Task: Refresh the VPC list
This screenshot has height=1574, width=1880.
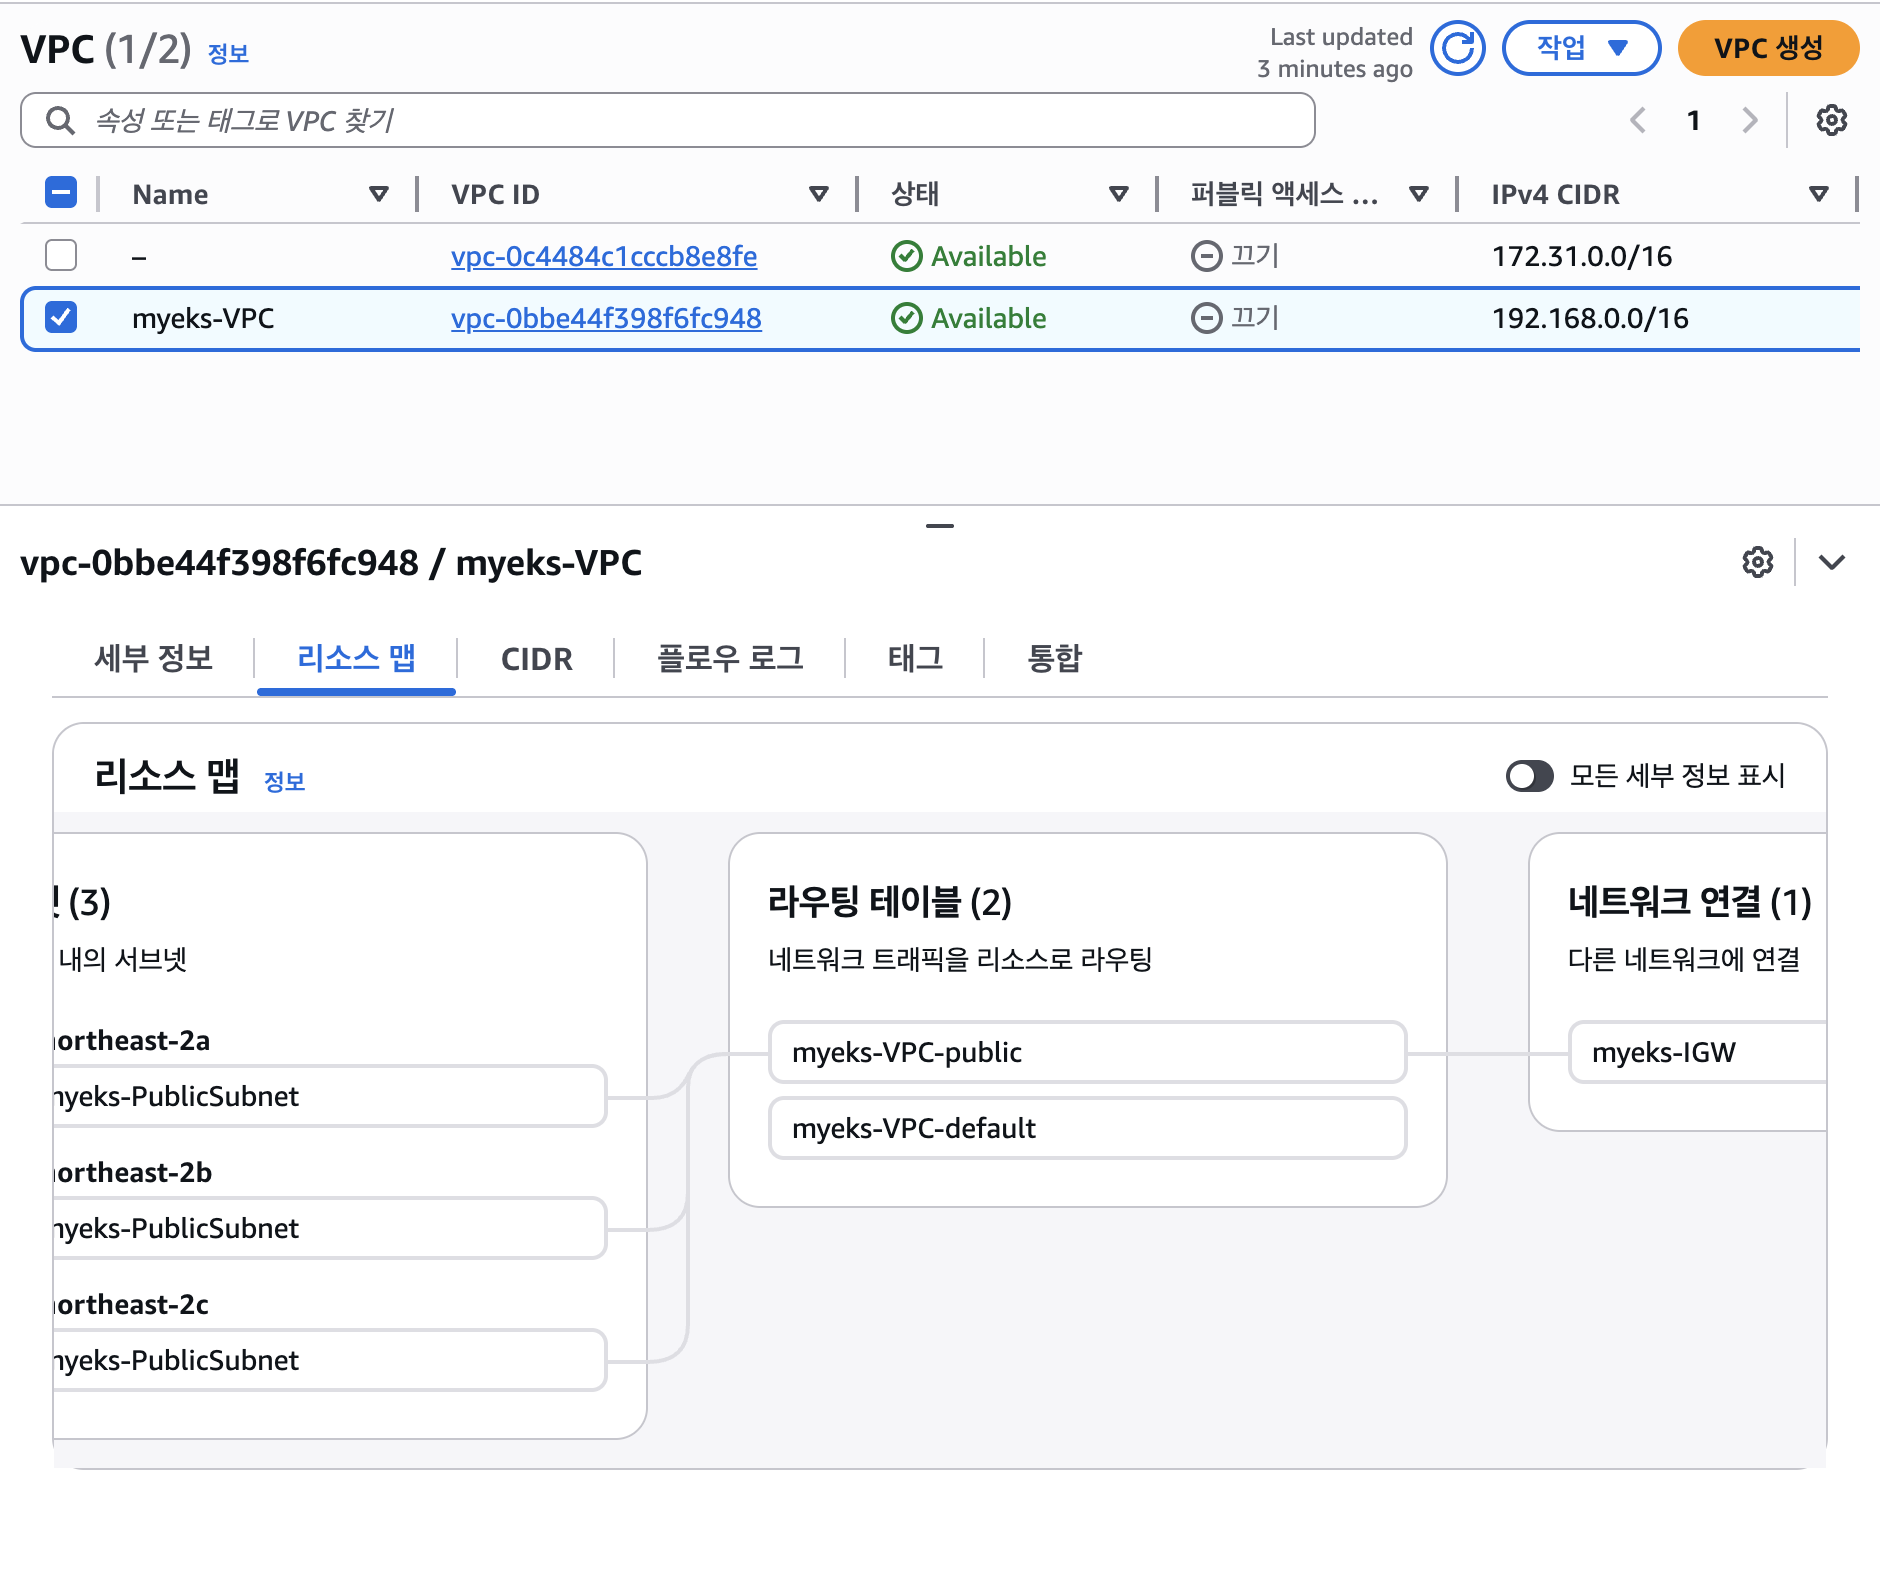Action: click(x=1458, y=47)
